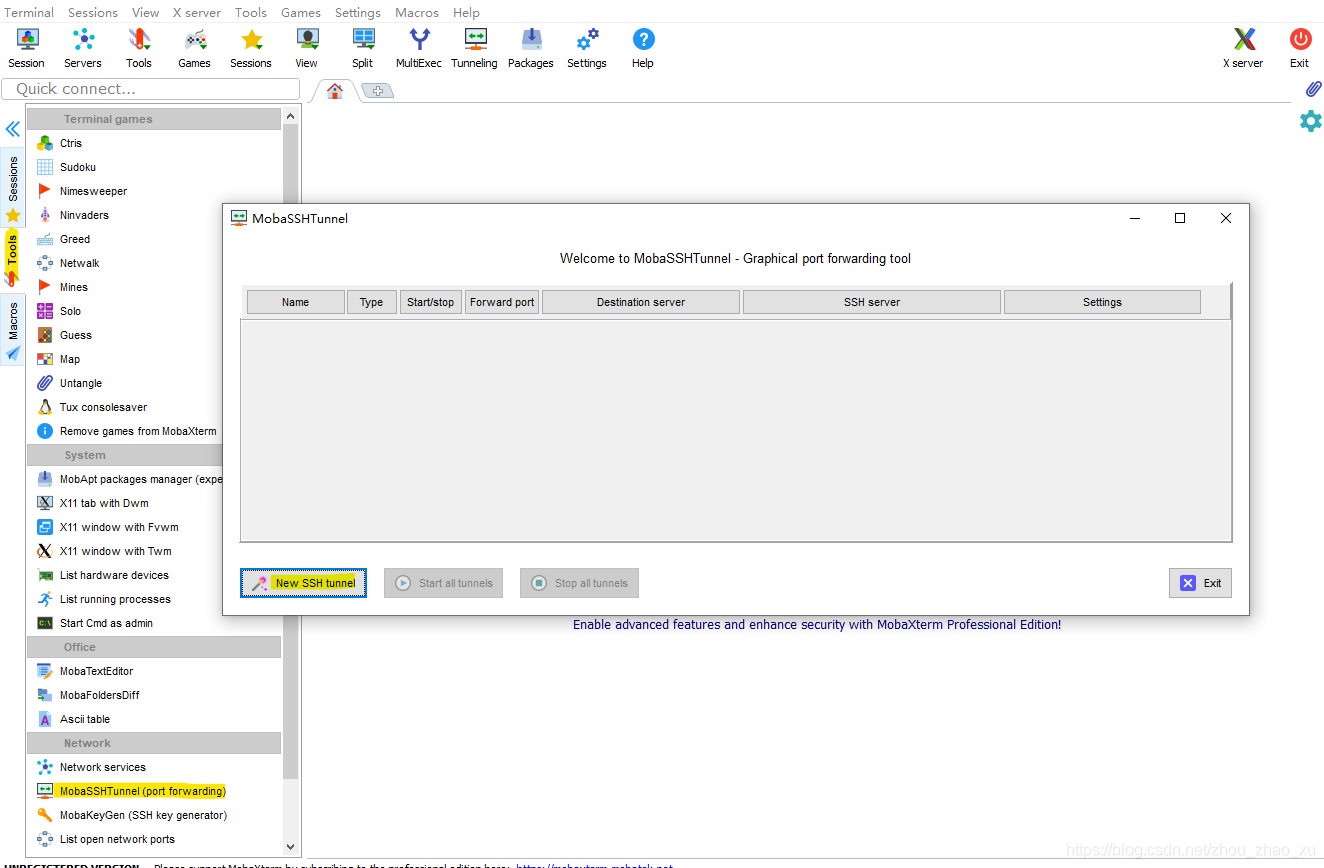The image size is (1324, 868).
Task: Open the Macros menu
Action: coord(416,12)
